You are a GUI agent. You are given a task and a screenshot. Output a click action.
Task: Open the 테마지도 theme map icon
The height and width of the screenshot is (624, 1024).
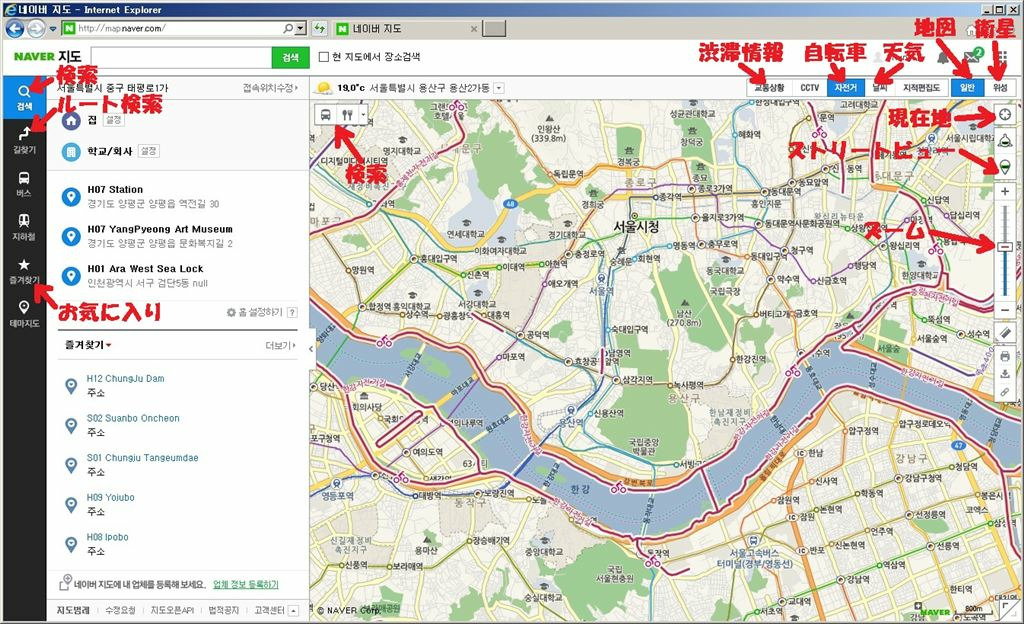click(24, 314)
